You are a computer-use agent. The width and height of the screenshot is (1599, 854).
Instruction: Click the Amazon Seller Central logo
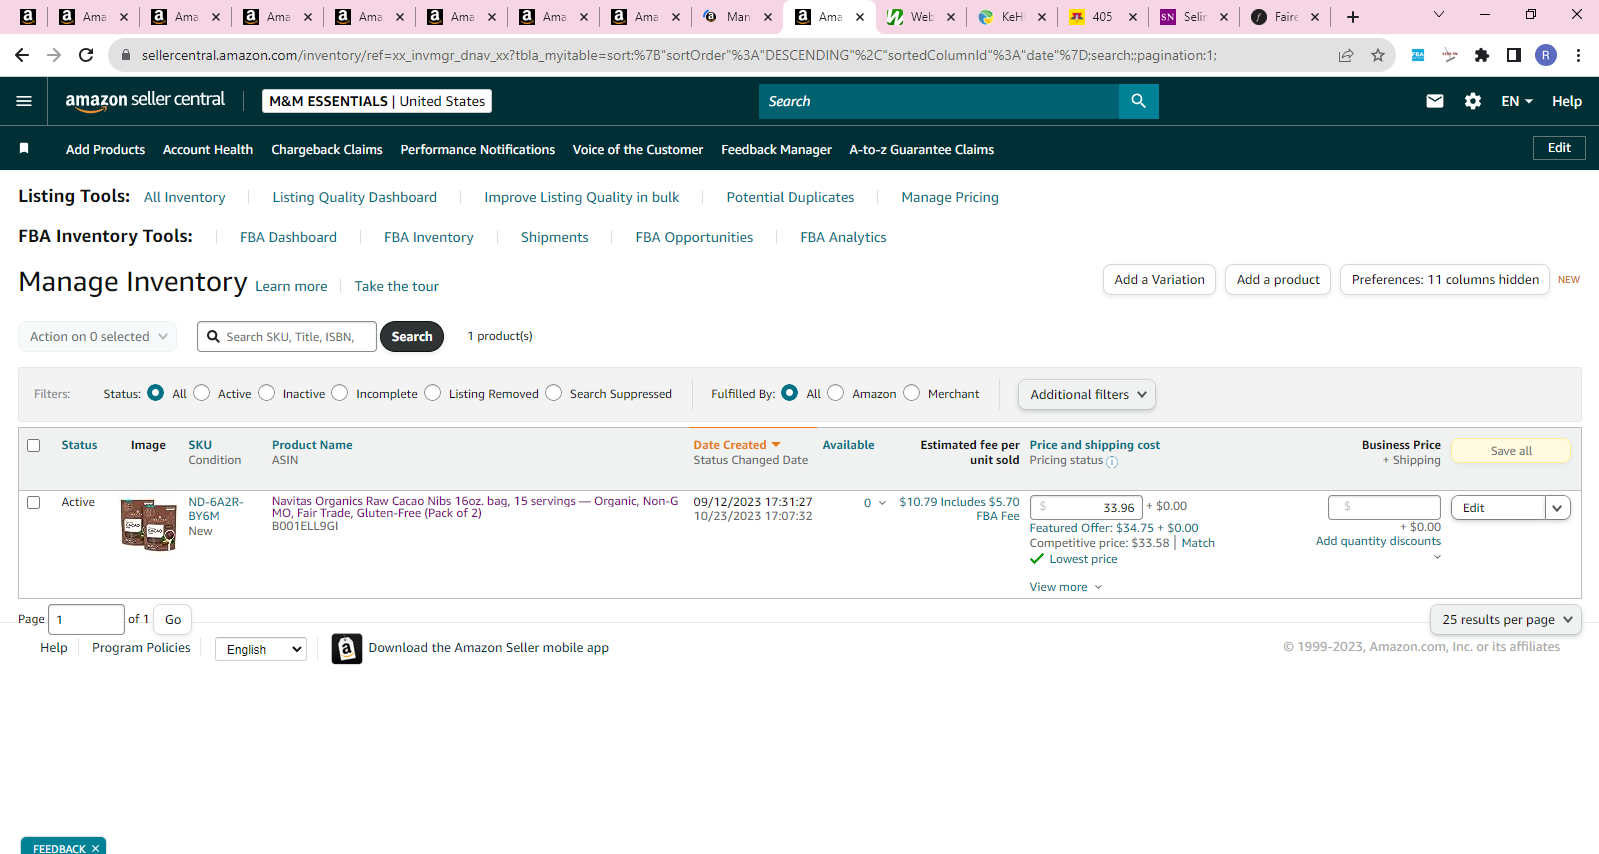point(145,100)
